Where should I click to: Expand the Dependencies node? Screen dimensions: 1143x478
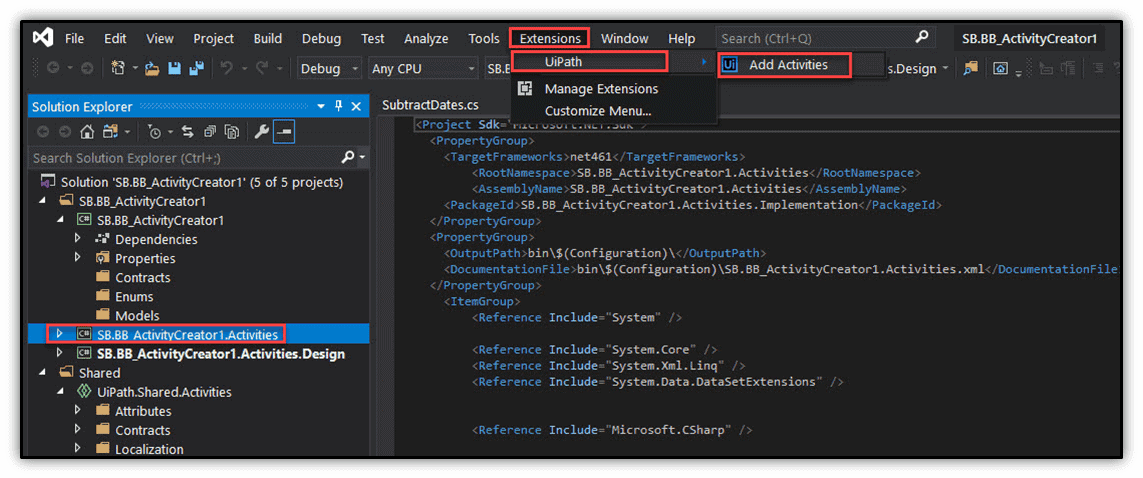77,238
